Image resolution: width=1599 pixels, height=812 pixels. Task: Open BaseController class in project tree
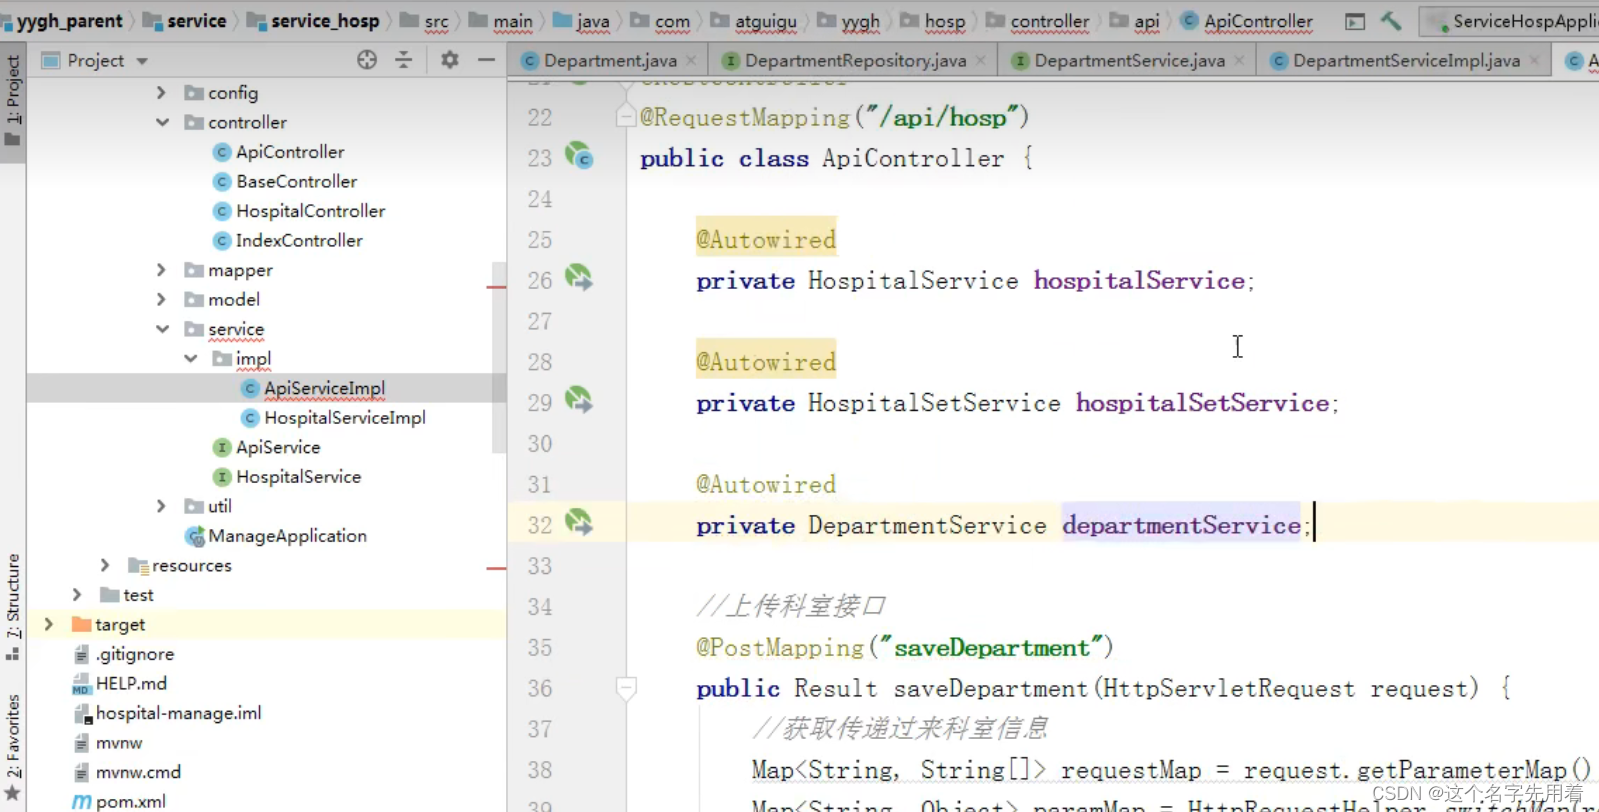(285, 181)
